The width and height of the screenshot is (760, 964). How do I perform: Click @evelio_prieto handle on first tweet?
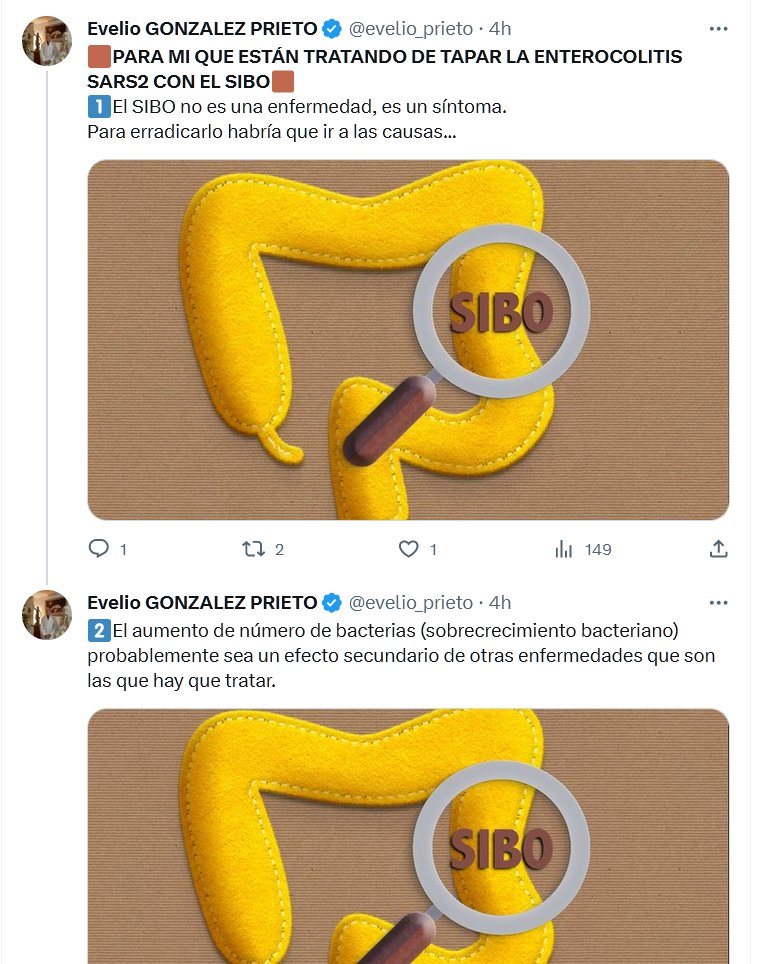tap(409, 28)
